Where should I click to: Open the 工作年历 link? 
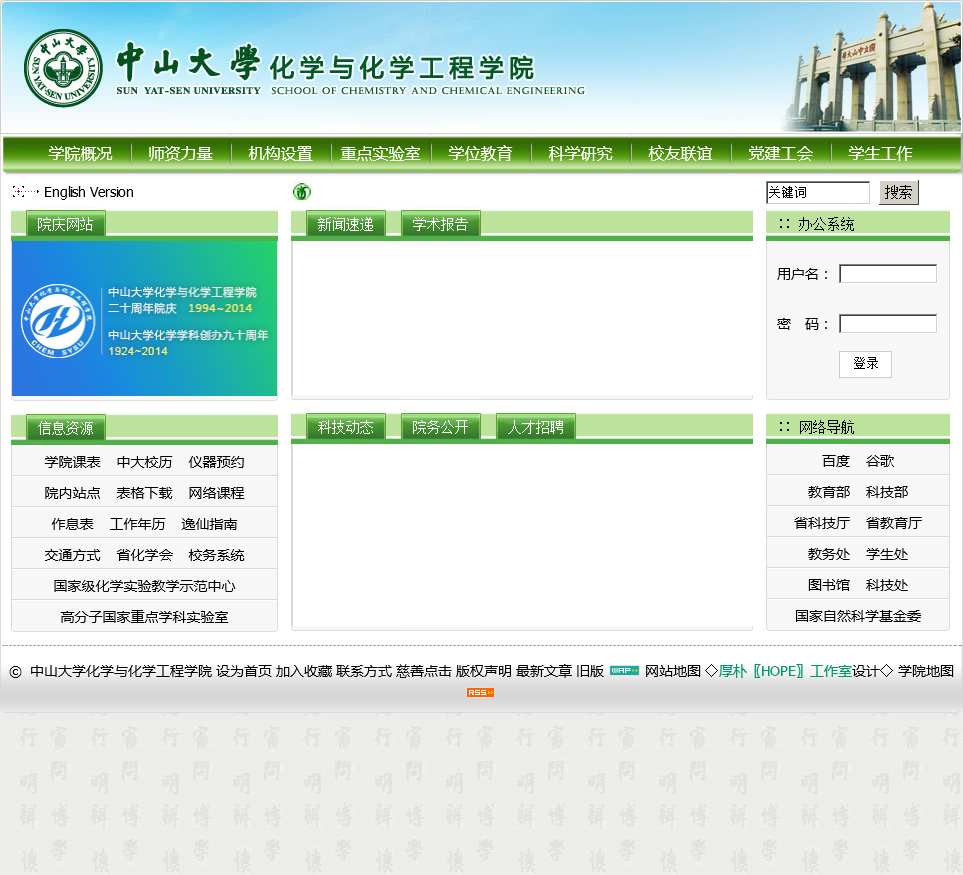(x=138, y=524)
